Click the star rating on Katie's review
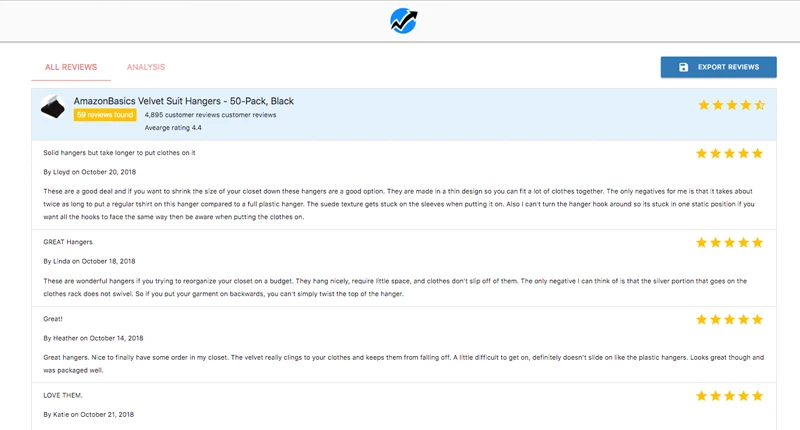Viewport: 800px width, 430px height. click(x=730, y=396)
